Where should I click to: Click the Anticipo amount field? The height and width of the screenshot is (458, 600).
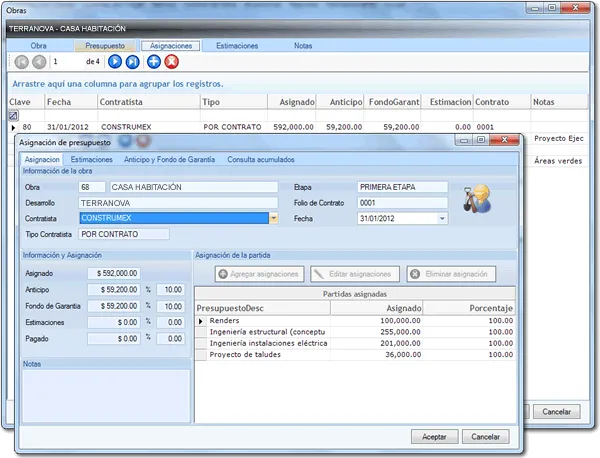[114, 290]
